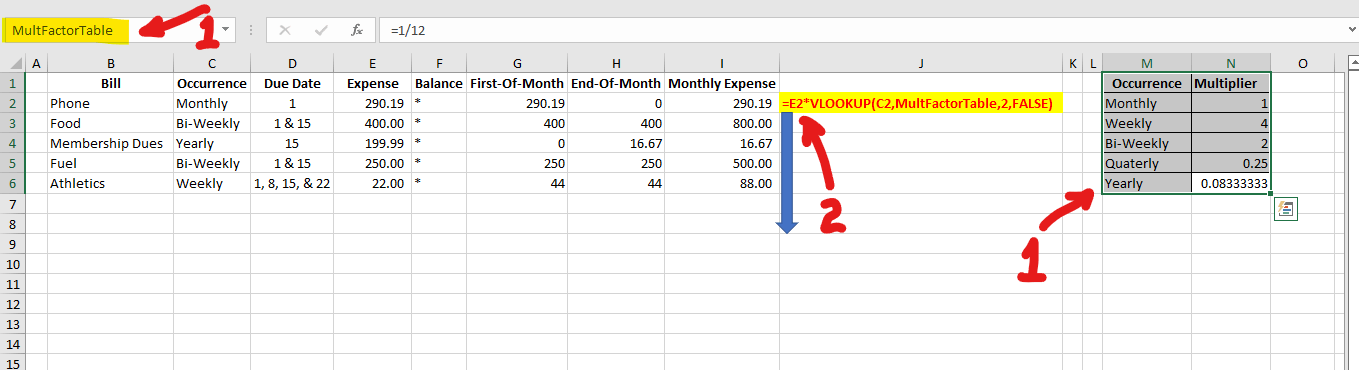Select column O header
This screenshot has height=370, width=1359.
1303,64
